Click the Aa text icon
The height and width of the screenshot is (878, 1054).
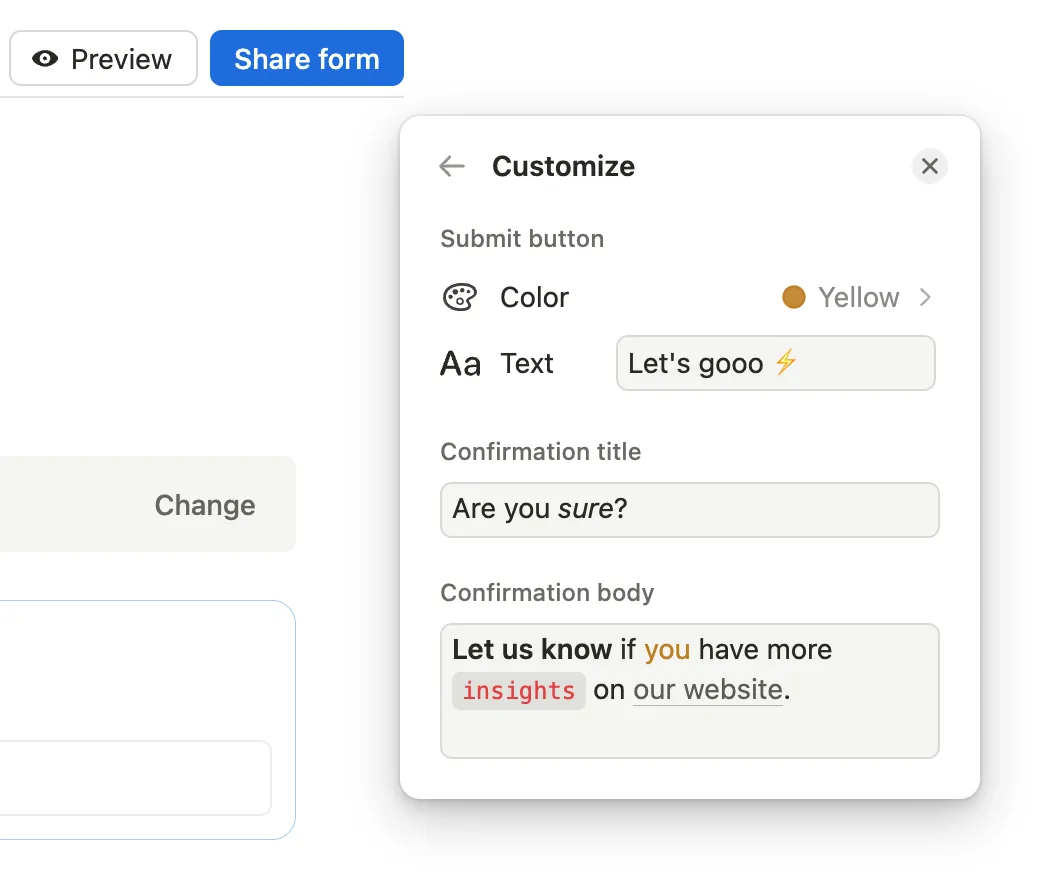tap(460, 364)
